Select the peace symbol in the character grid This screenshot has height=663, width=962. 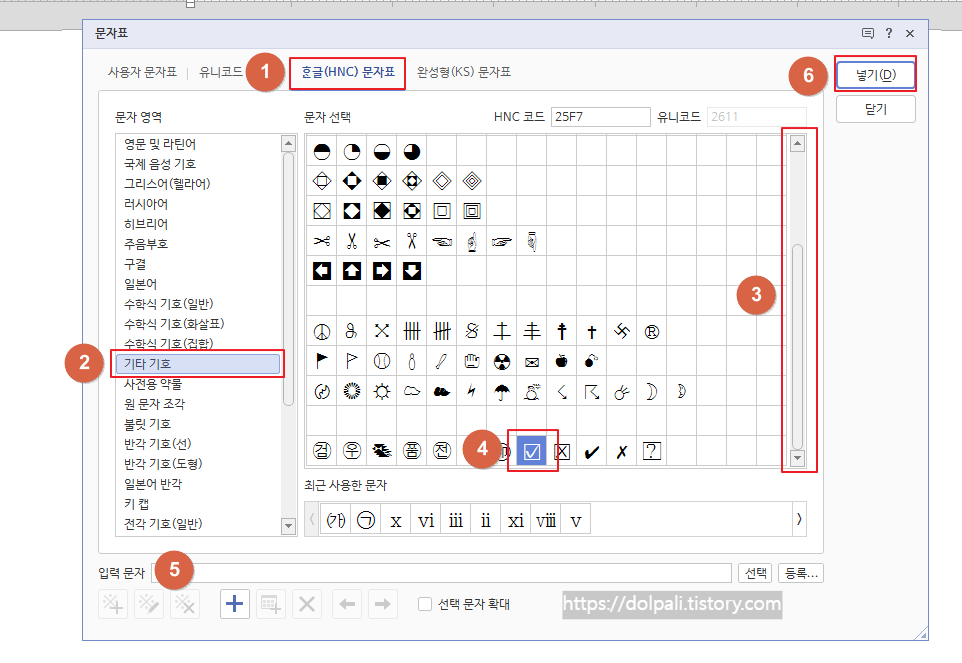321,331
